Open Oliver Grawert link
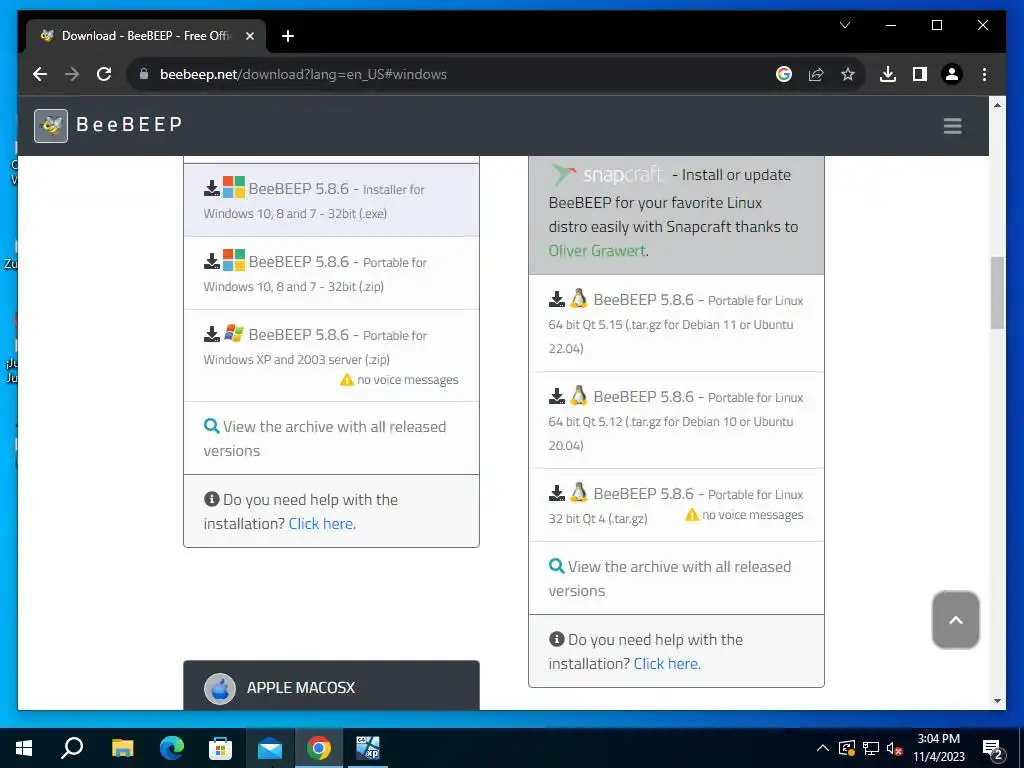This screenshot has height=768, width=1024. pyautogui.click(x=597, y=251)
